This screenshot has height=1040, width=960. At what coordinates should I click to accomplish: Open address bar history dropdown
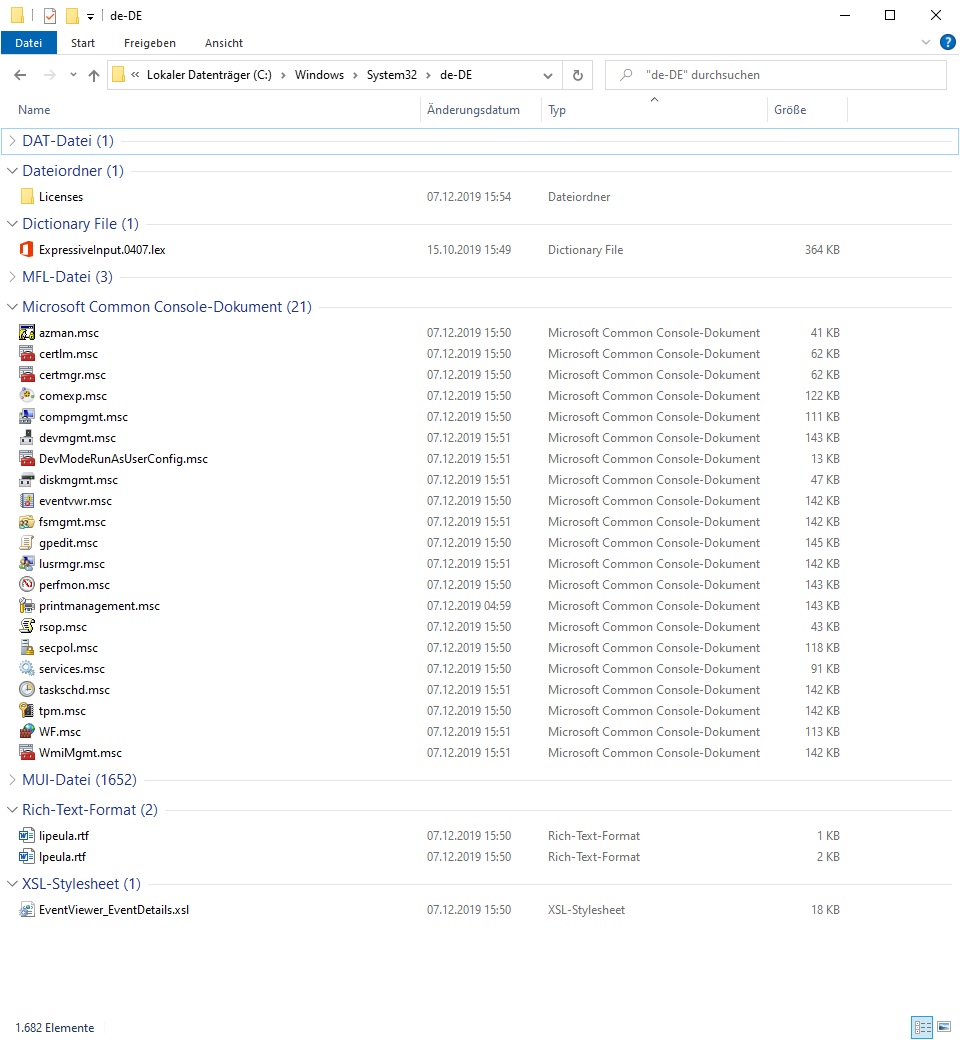tap(548, 75)
